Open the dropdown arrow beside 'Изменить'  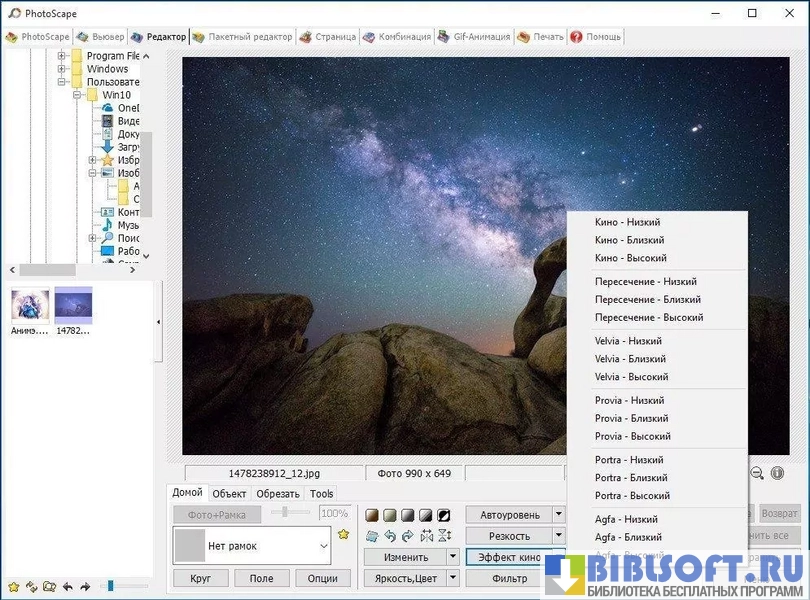point(453,557)
